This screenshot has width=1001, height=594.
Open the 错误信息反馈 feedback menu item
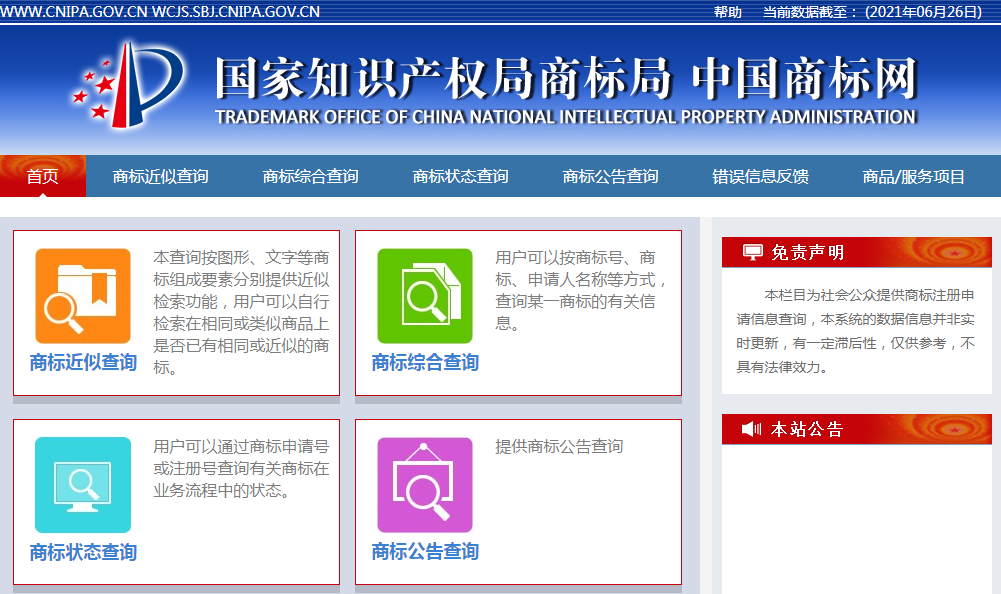(x=764, y=175)
